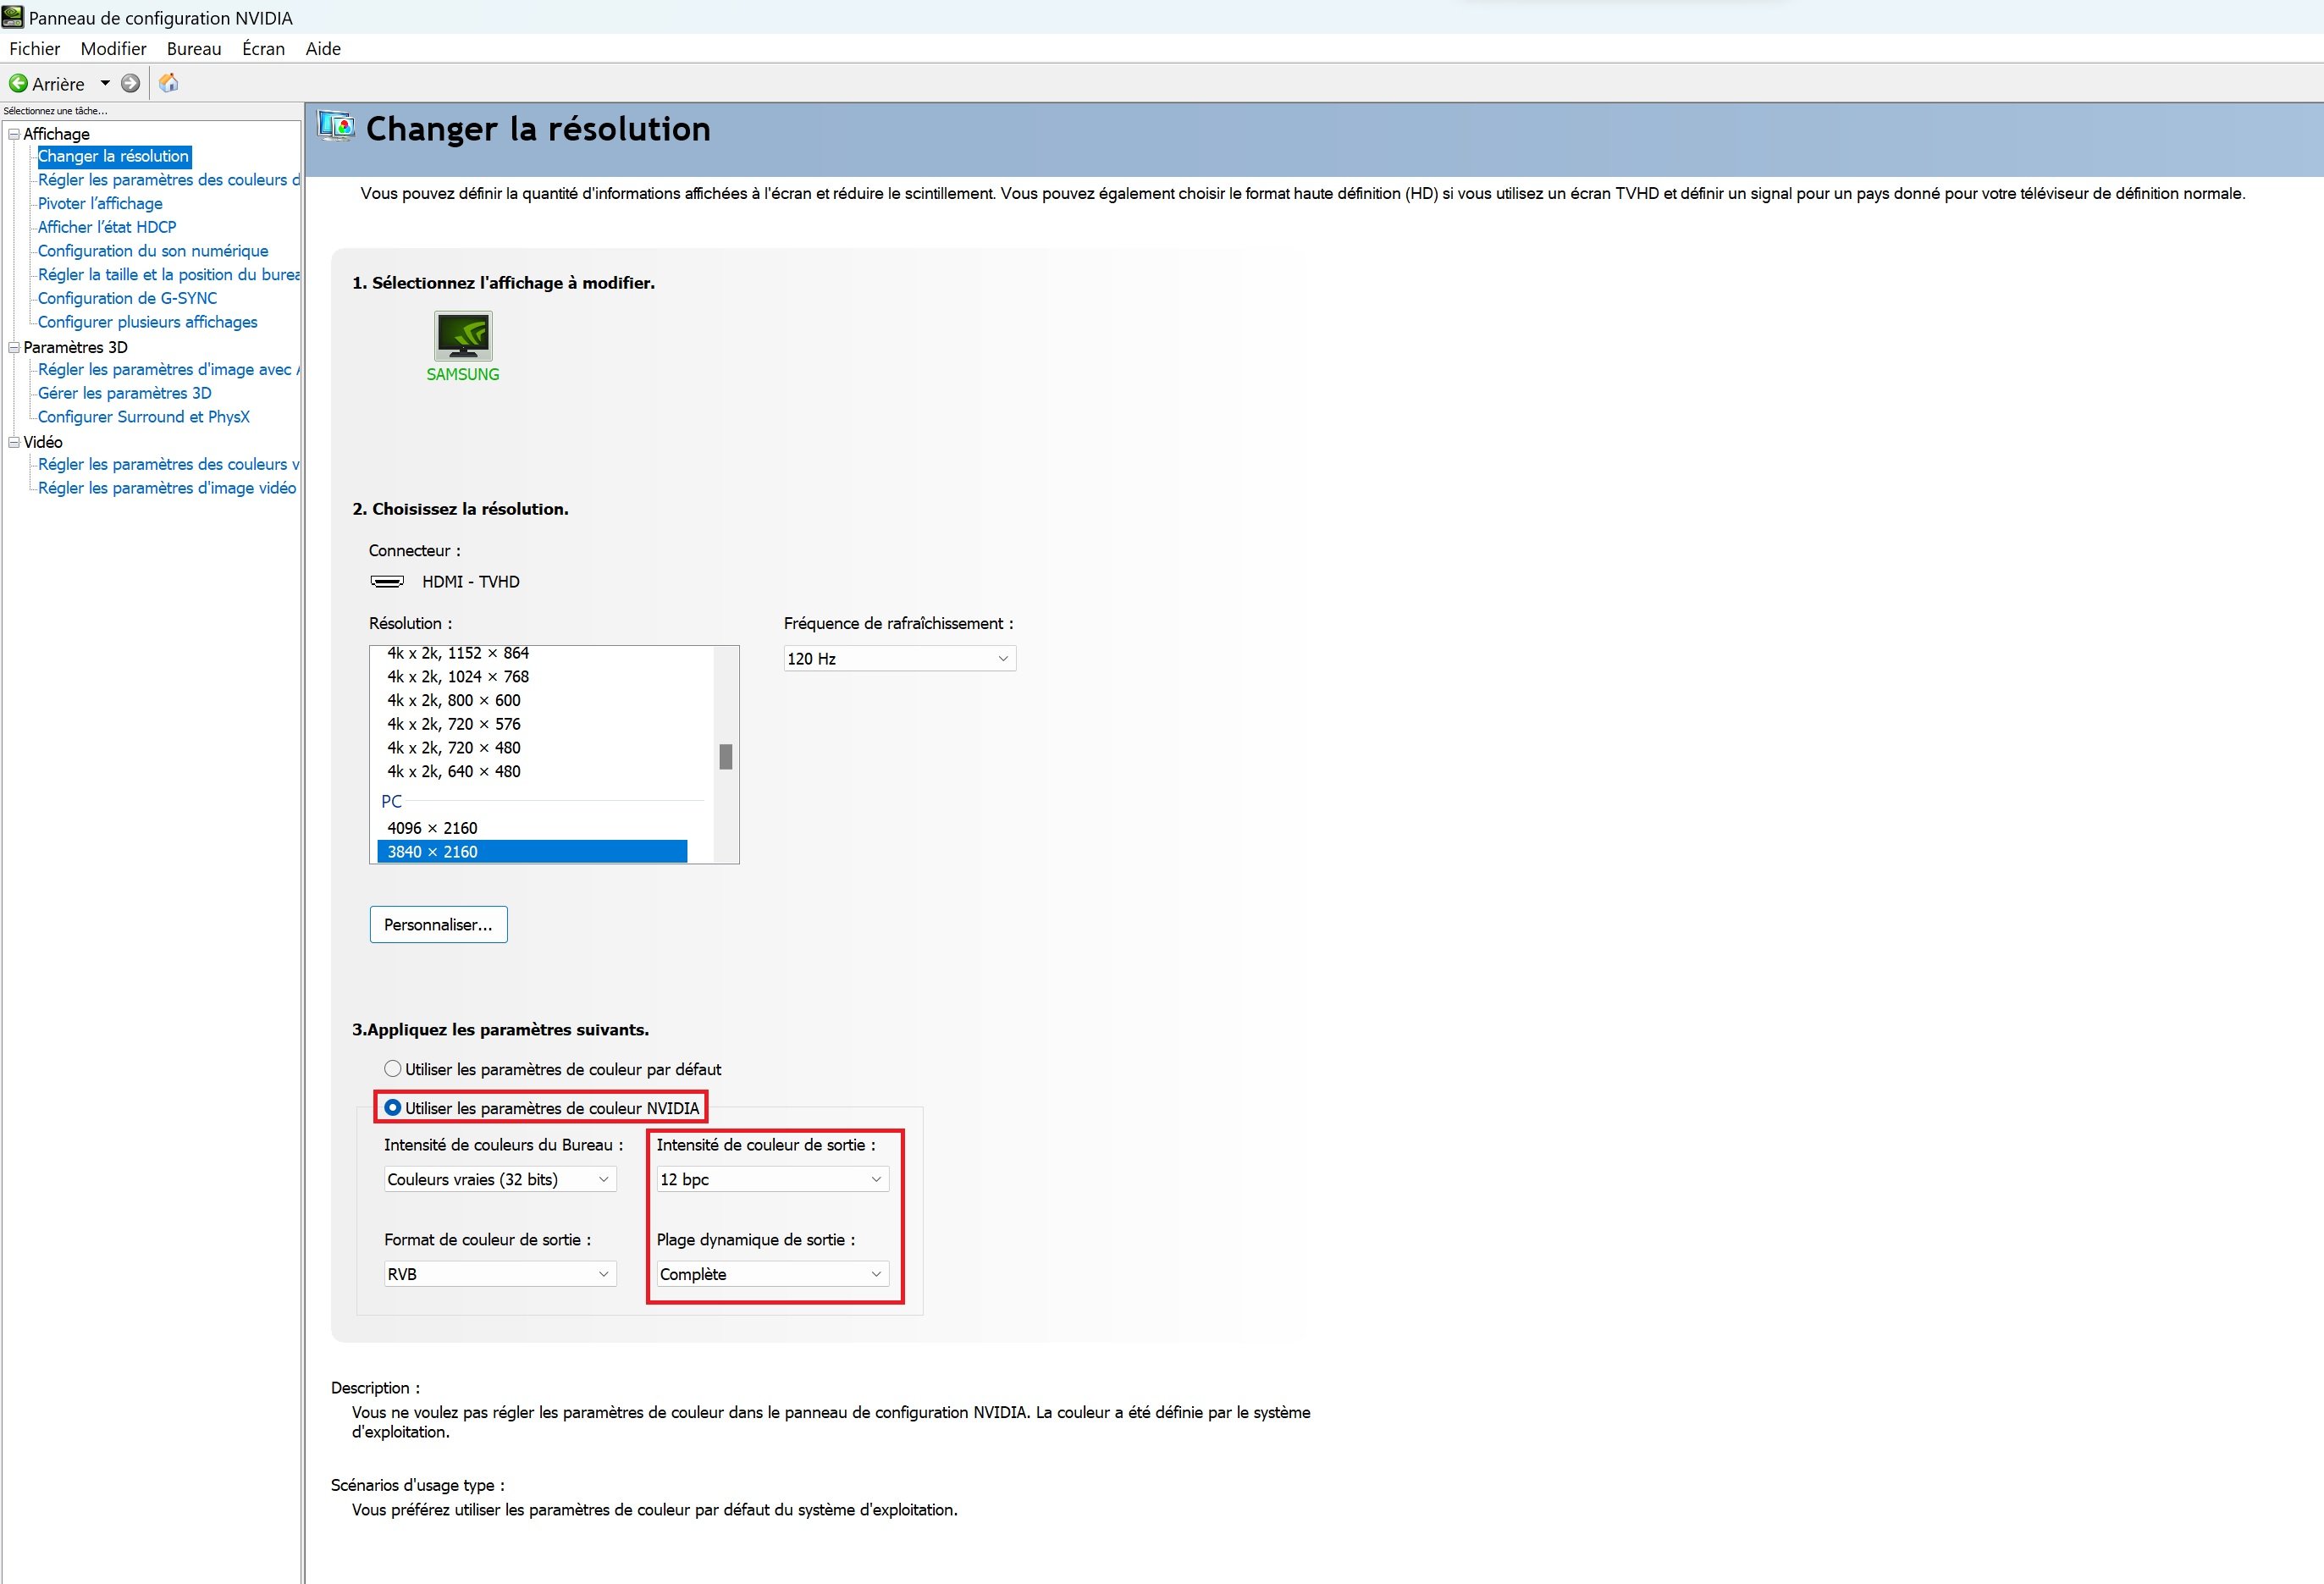Open the 12 bpc output depth dropdown

772,1180
